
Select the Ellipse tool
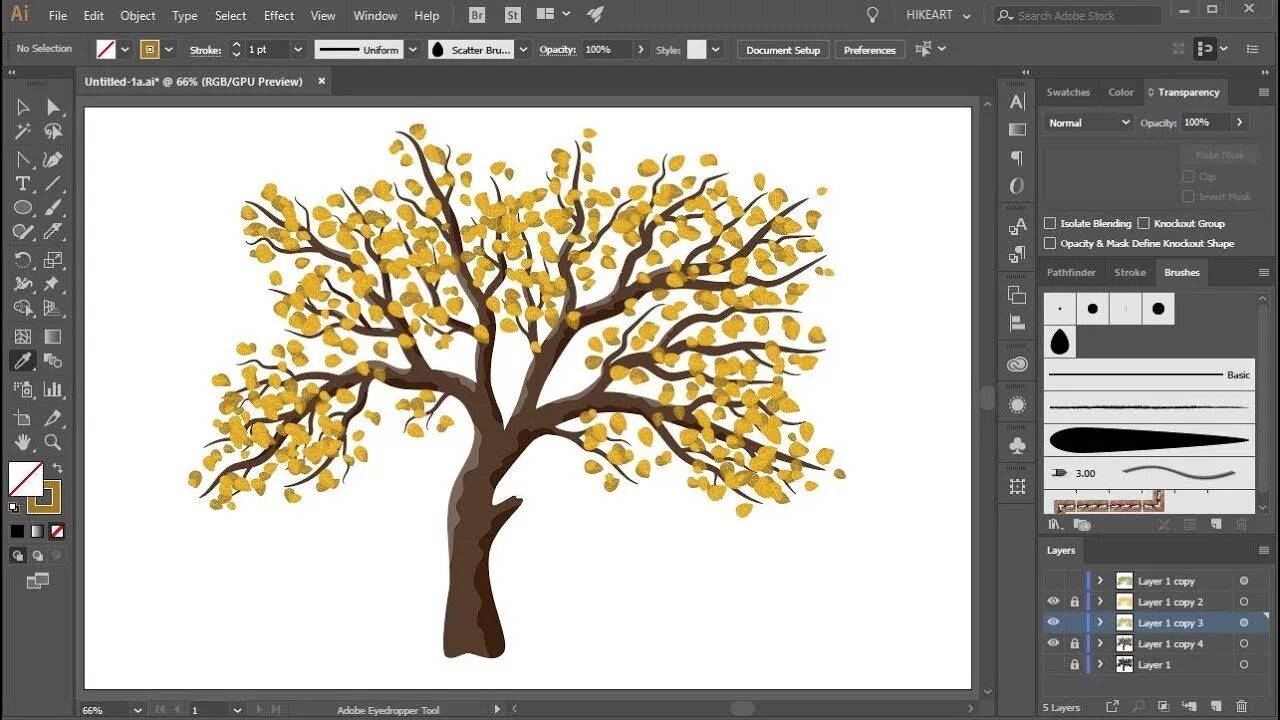22,207
